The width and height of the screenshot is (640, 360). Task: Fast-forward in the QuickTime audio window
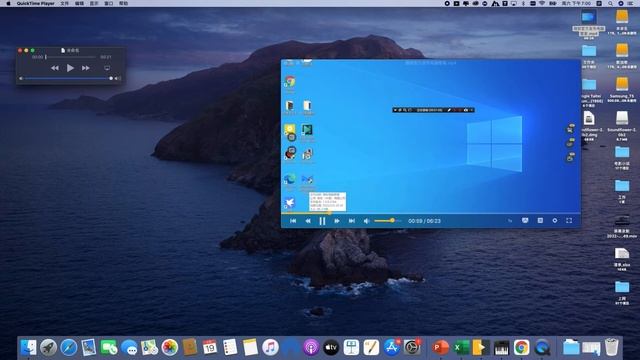[86, 68]
